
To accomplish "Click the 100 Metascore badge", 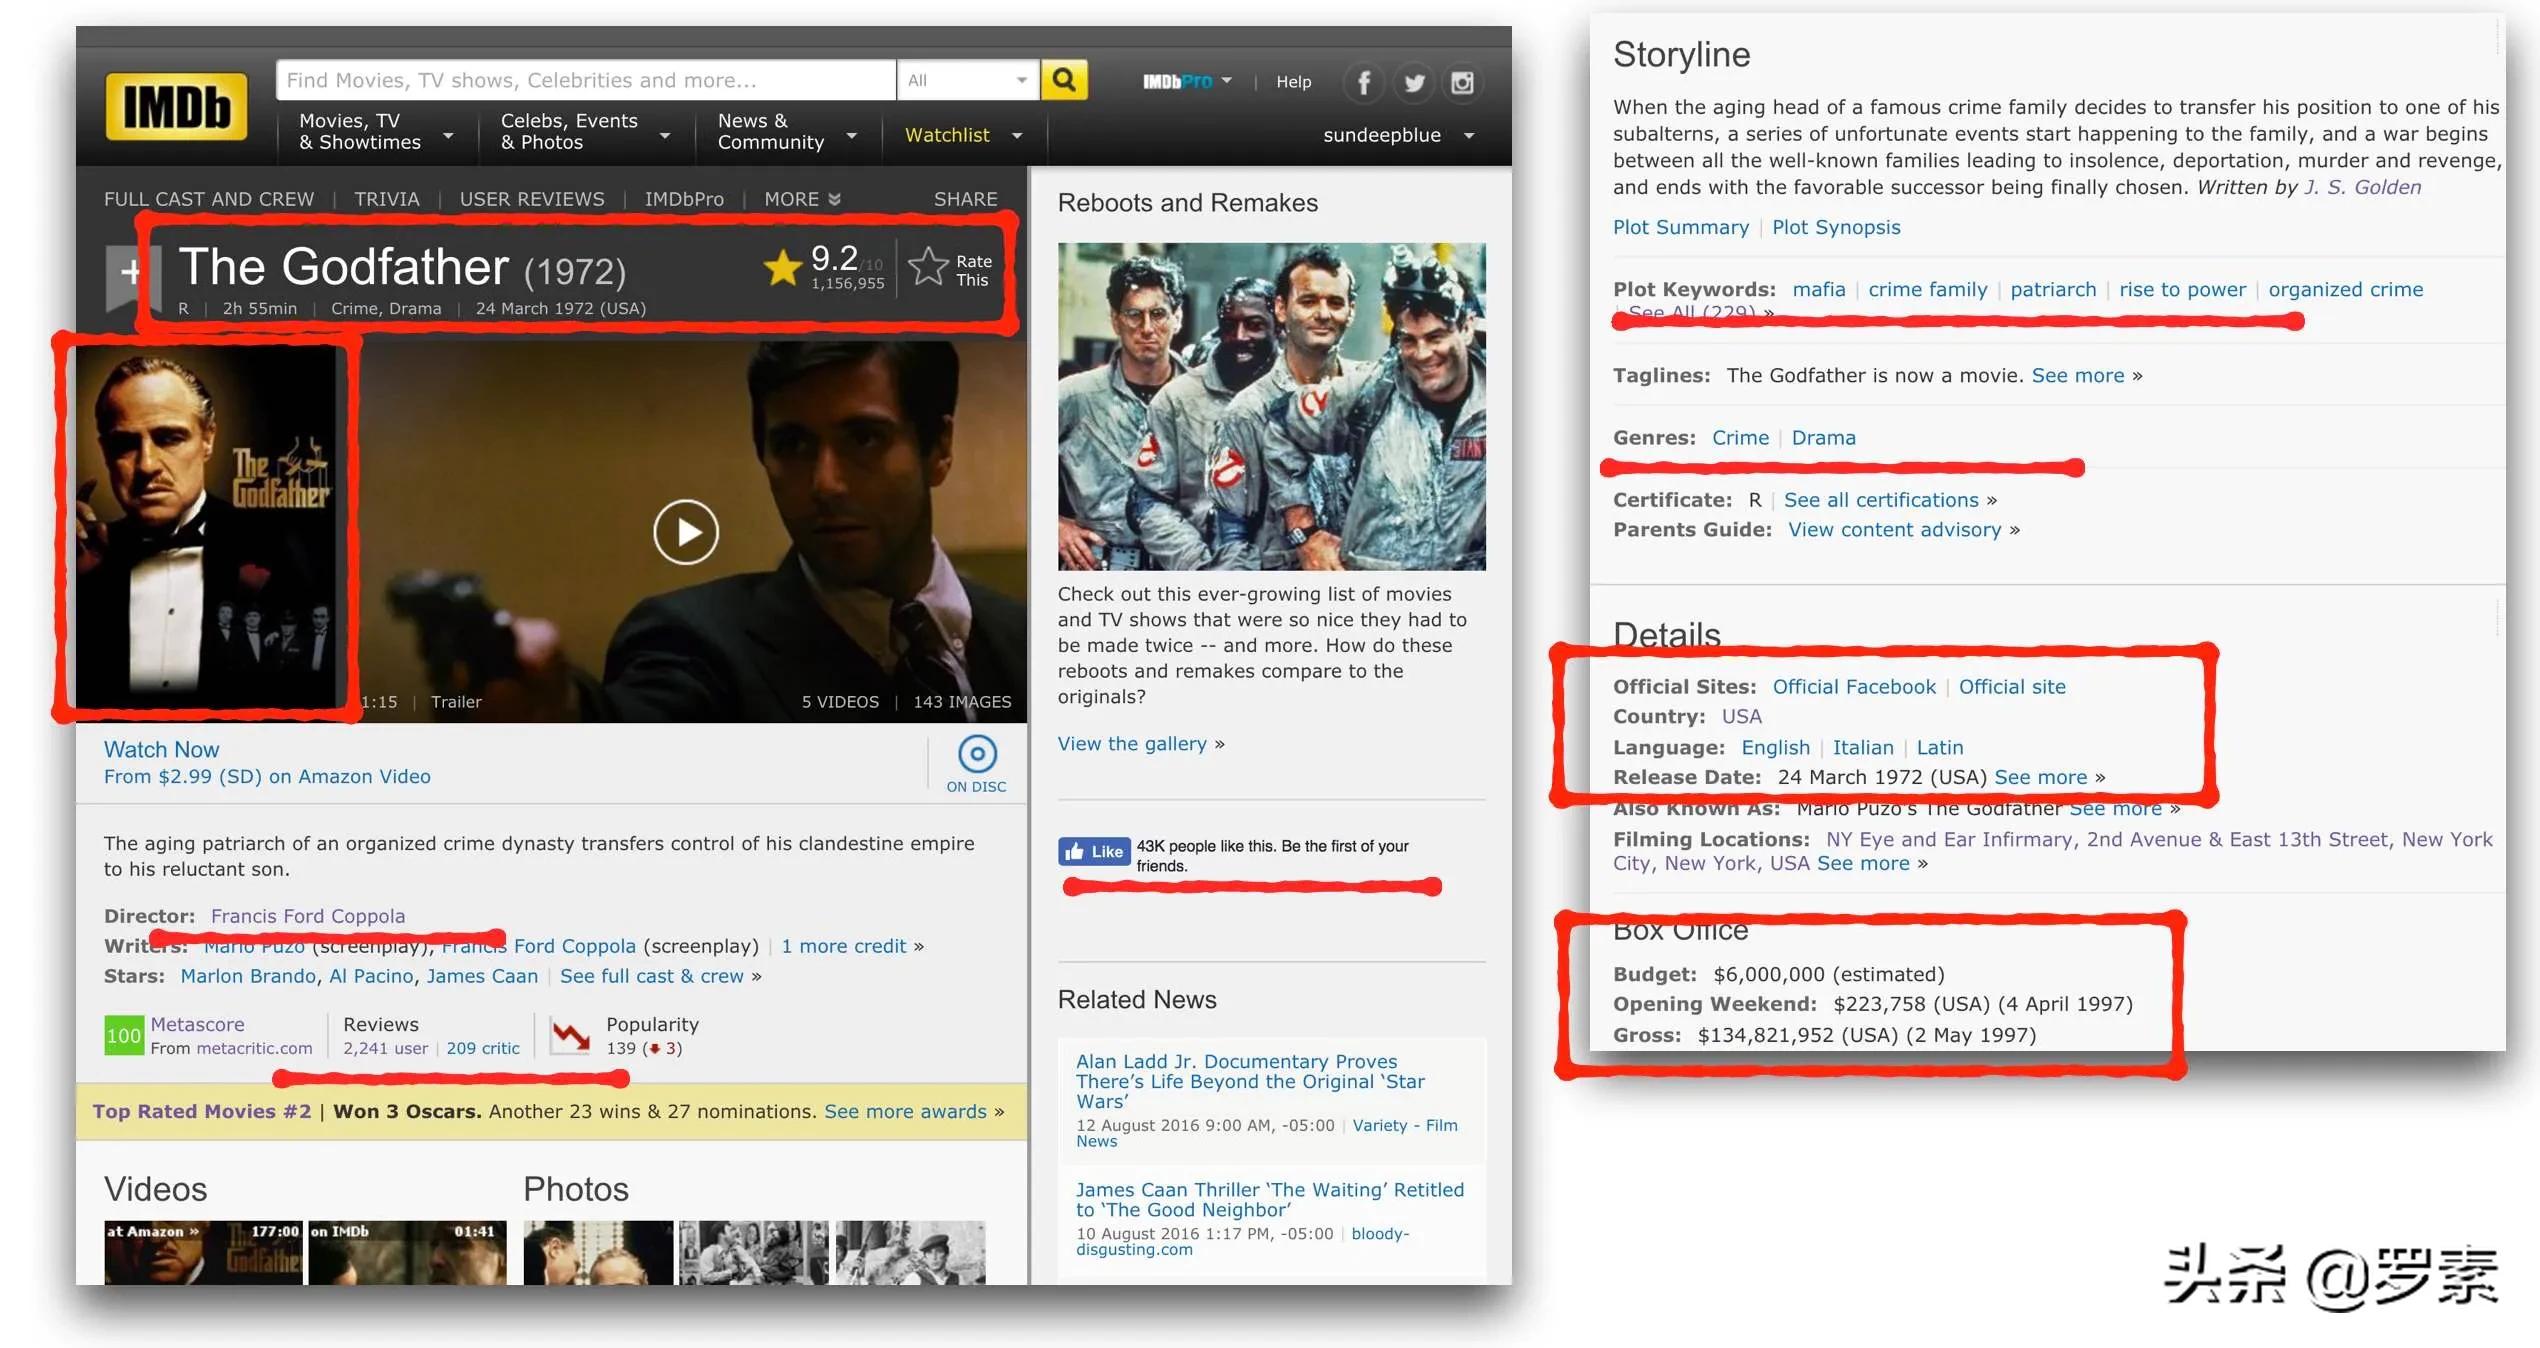I will coord(124,1035).
